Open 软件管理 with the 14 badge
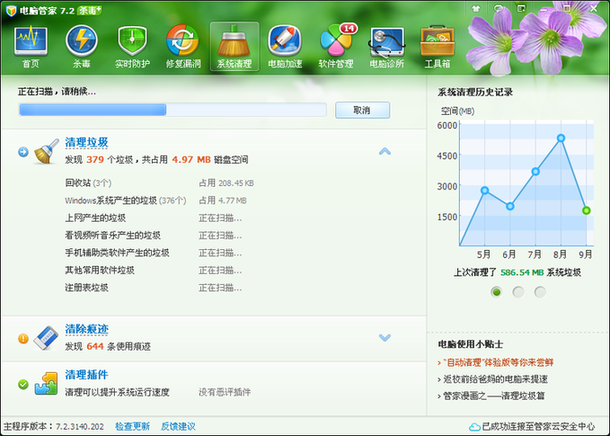Screen dimensions: 610x436 click(x=336, y=45)
